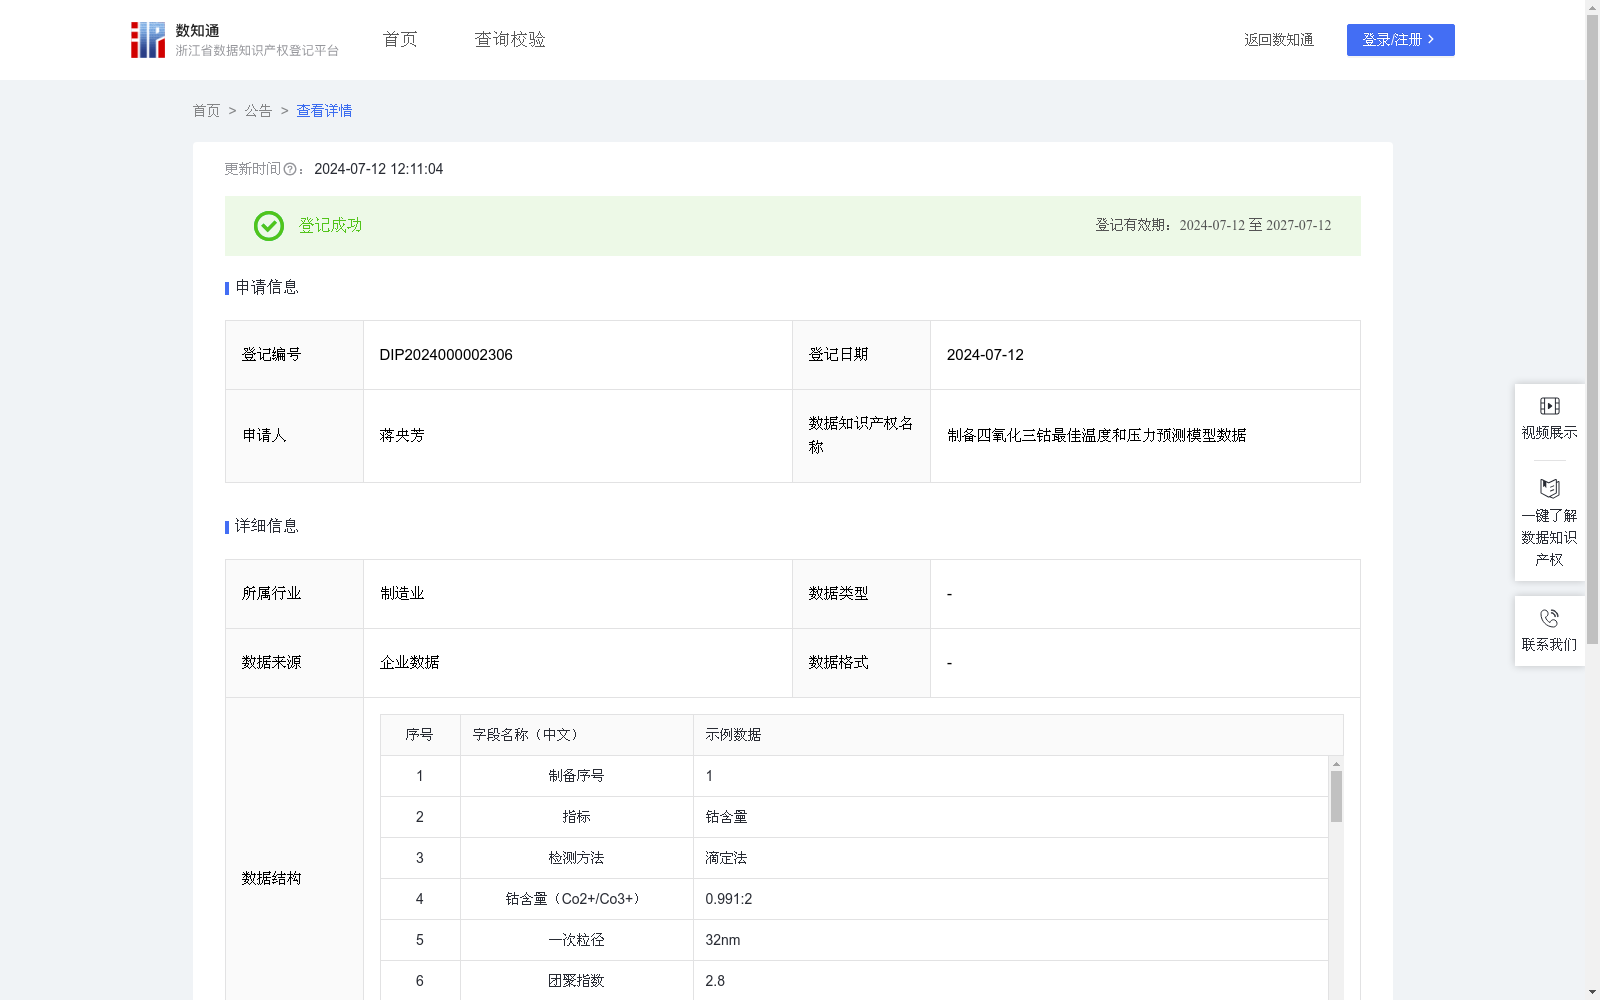Click the 首页 breadcrumb link

(206, 111)
